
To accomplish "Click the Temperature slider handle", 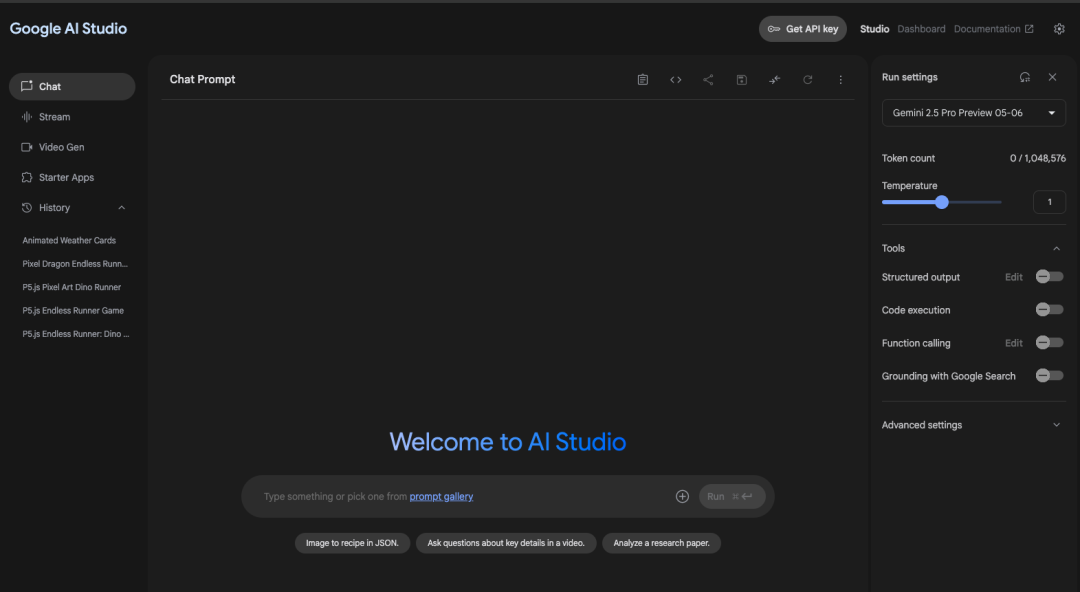I will tap(941, 202).
